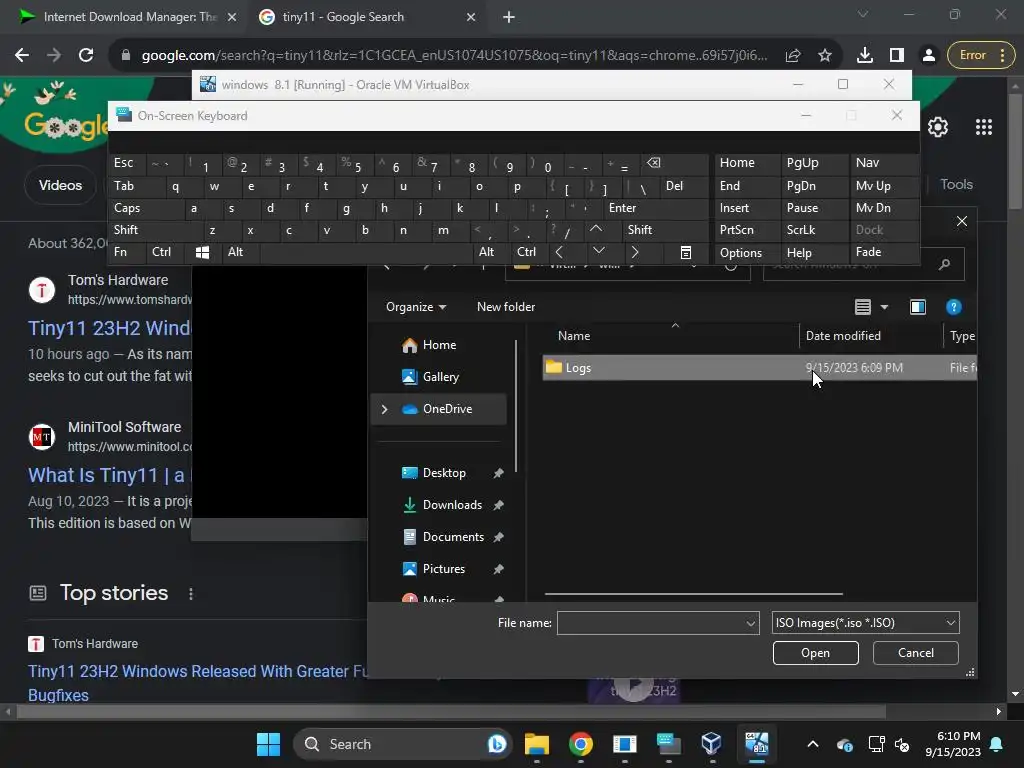
Task: Select the Logs folder row
Action: tap(759, 368)
